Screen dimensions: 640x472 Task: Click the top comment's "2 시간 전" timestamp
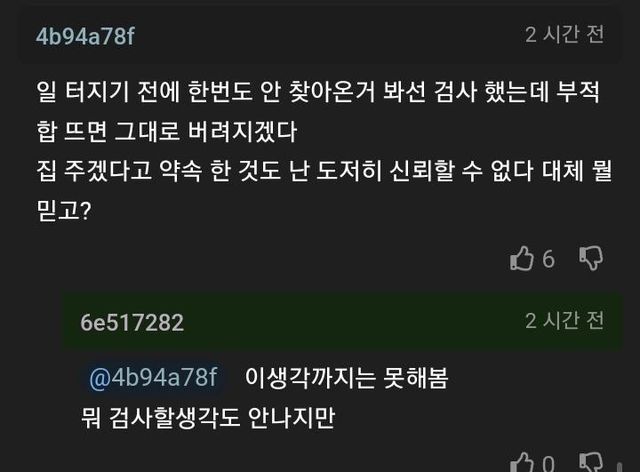pyautogui.click(x=565, y=35)
